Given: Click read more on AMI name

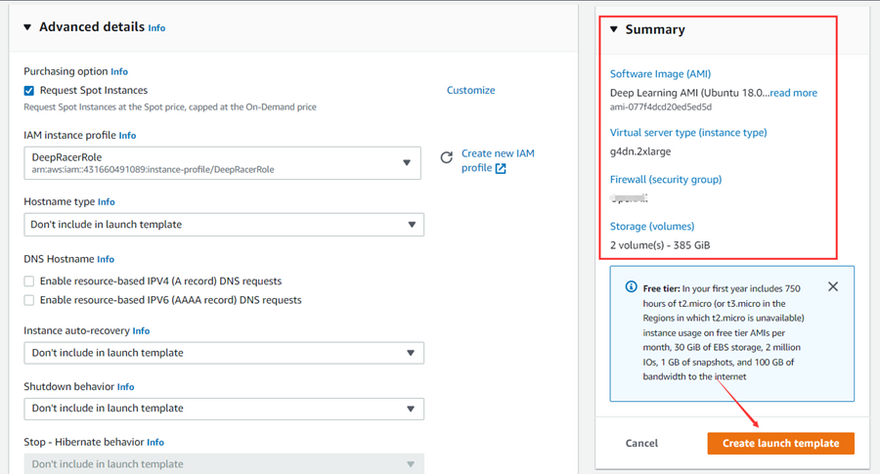Looking at the screenshot, I should tap(793, 93).
